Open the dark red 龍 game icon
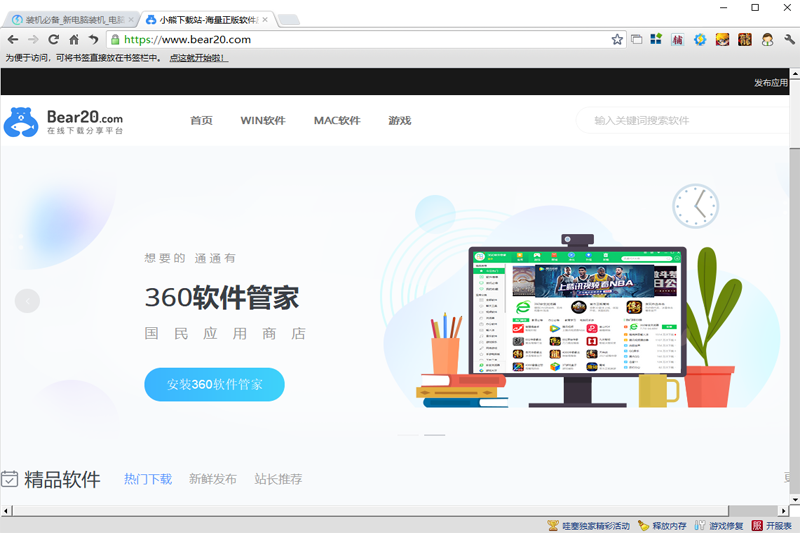 click(x=745, y=39)
